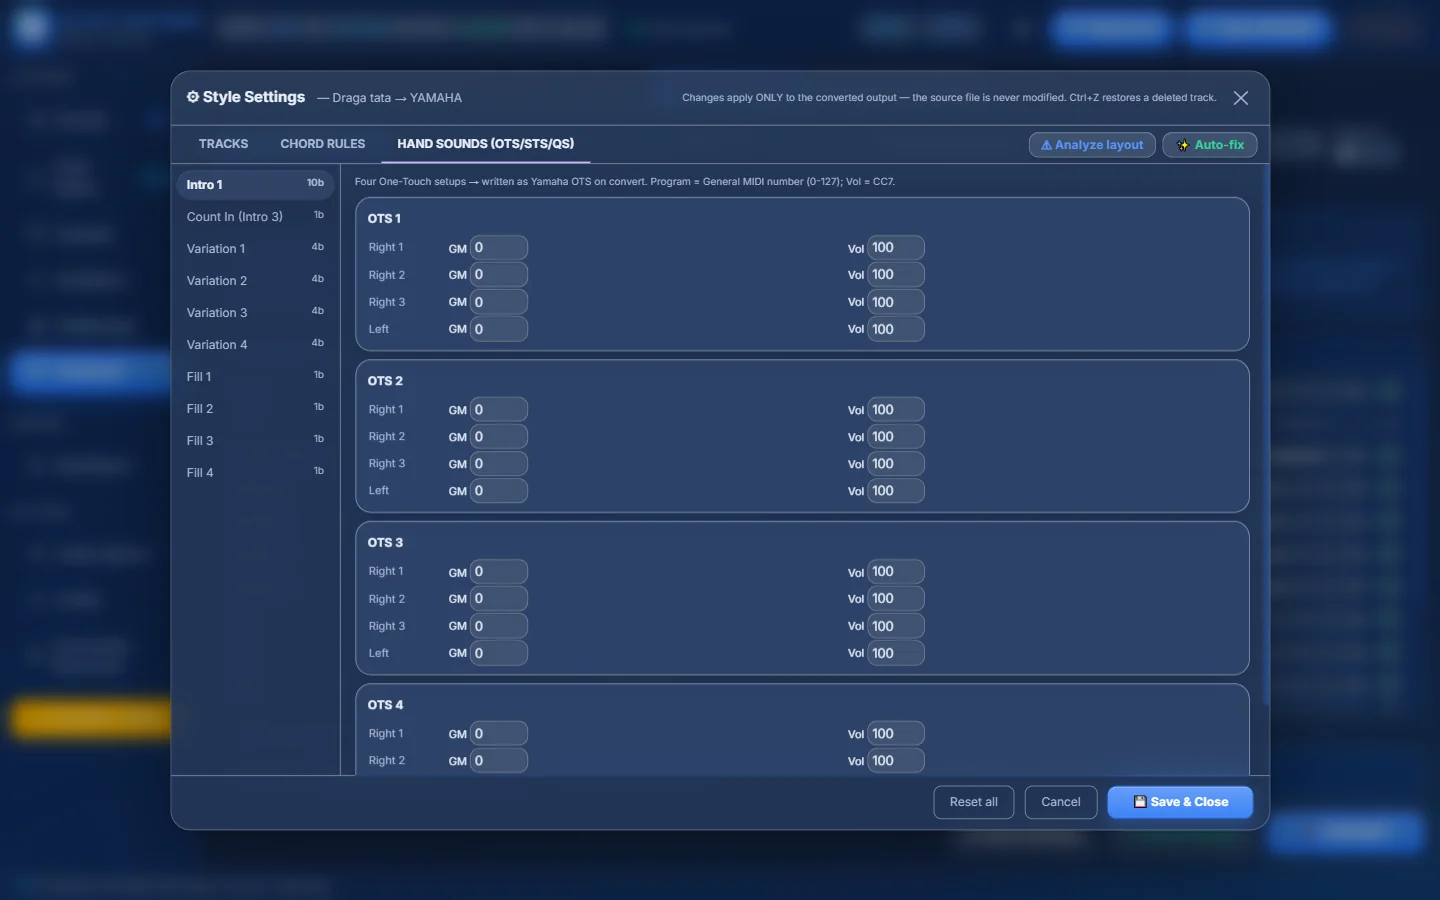Cancel the Style Settings changes
The height and width of the screenshot is (900, 1440).
click(x=1061, y=802)
